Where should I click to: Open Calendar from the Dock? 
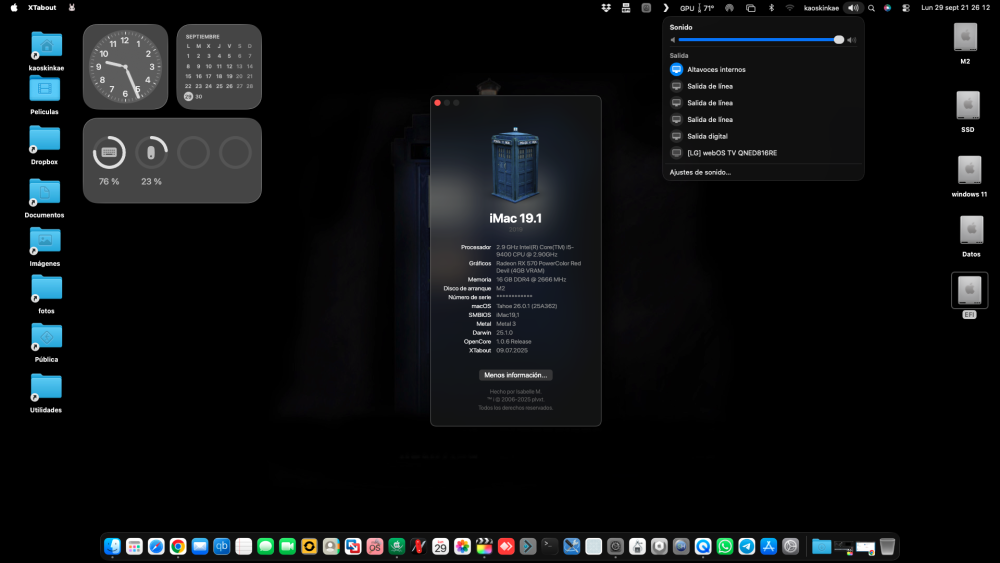coord(440,546)
